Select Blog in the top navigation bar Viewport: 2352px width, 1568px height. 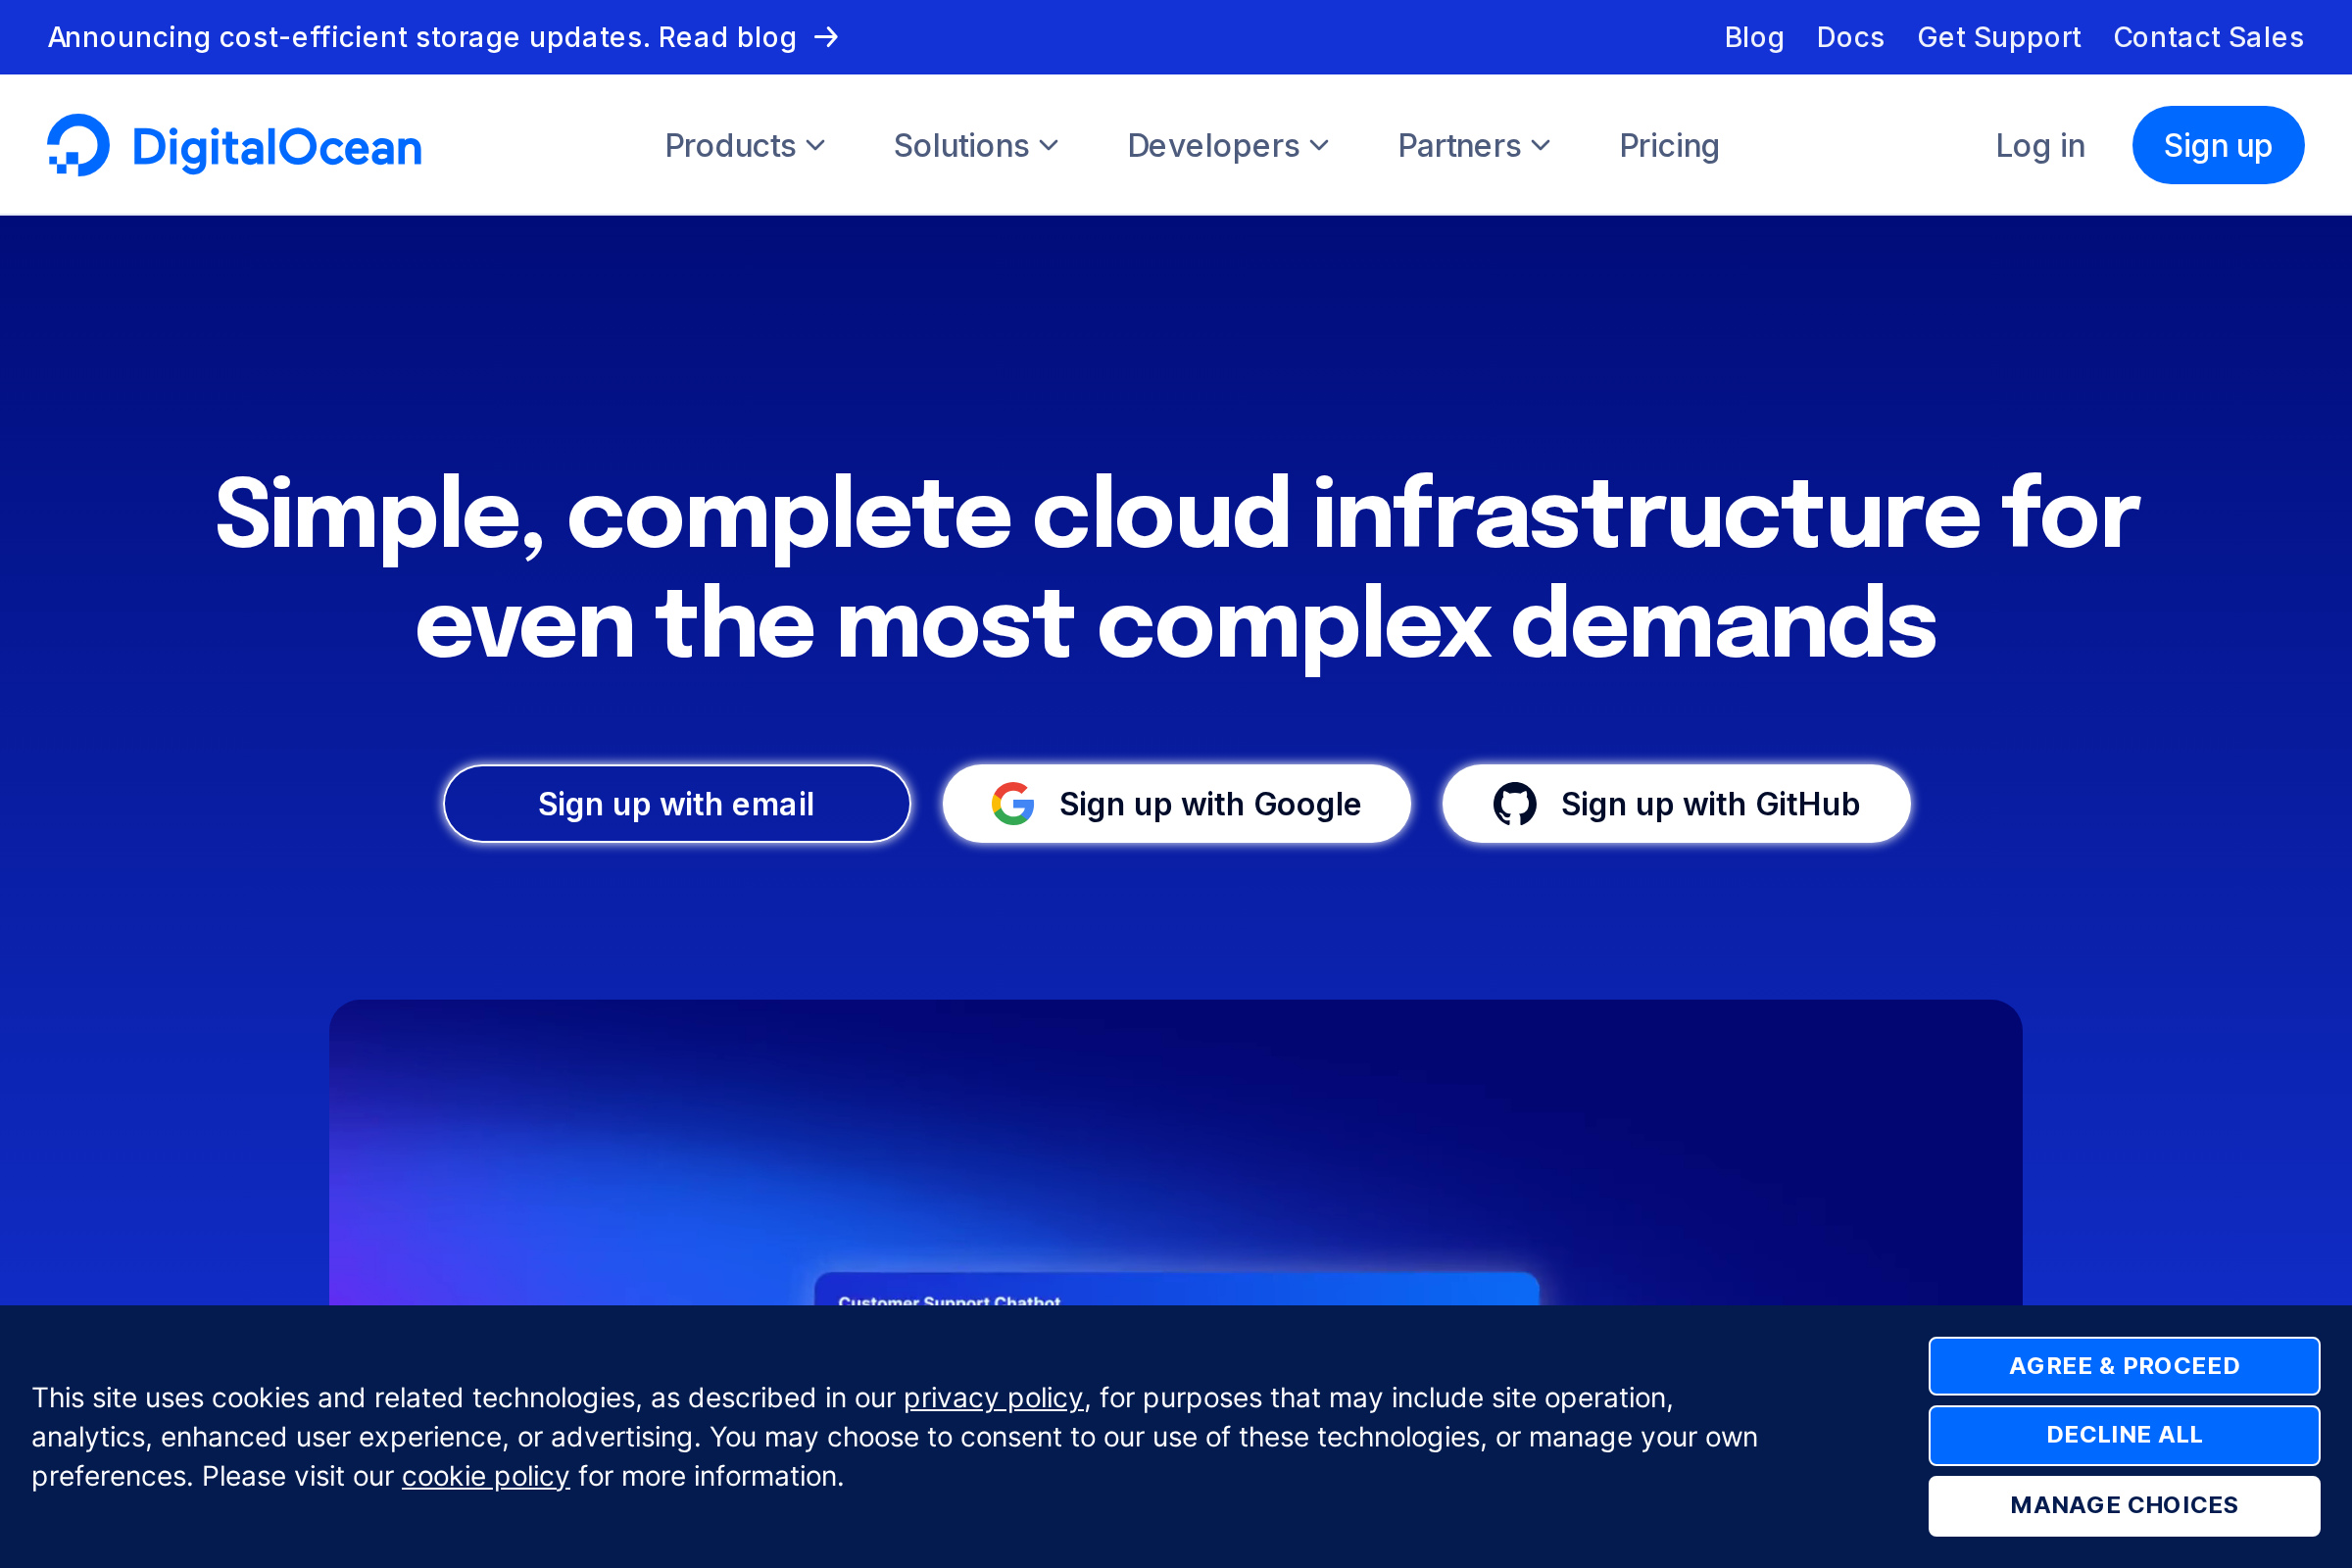click(x=1753, y=37)
